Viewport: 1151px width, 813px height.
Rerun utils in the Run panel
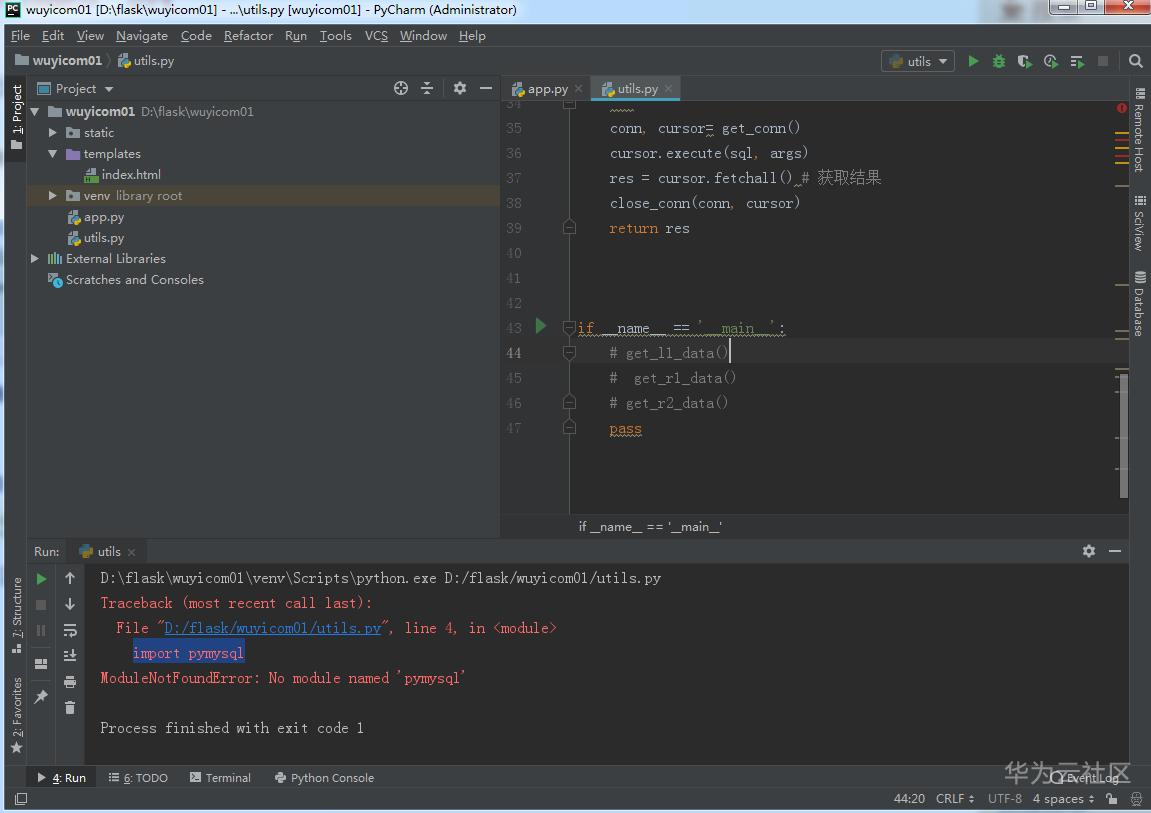(41, 578)
